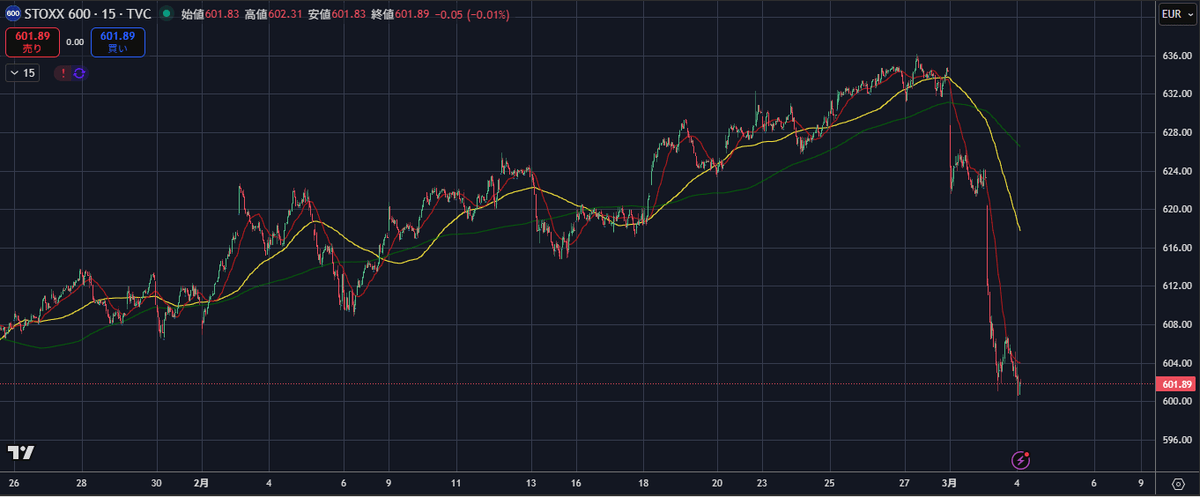Screen dimensions: 1200x498
Task: Click the 3月 date on time axis
Action: click(950, 482)
